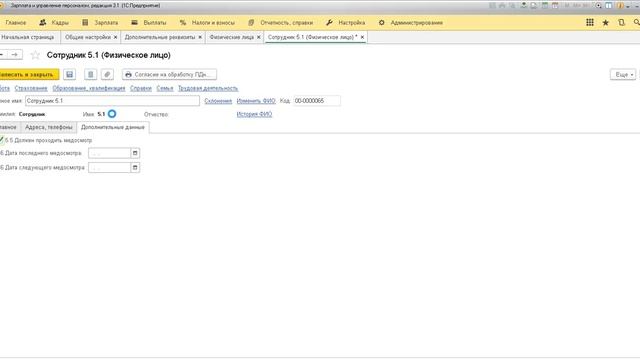
Task: Open attached files paperclip icon
Action: (x=107, y=74)
